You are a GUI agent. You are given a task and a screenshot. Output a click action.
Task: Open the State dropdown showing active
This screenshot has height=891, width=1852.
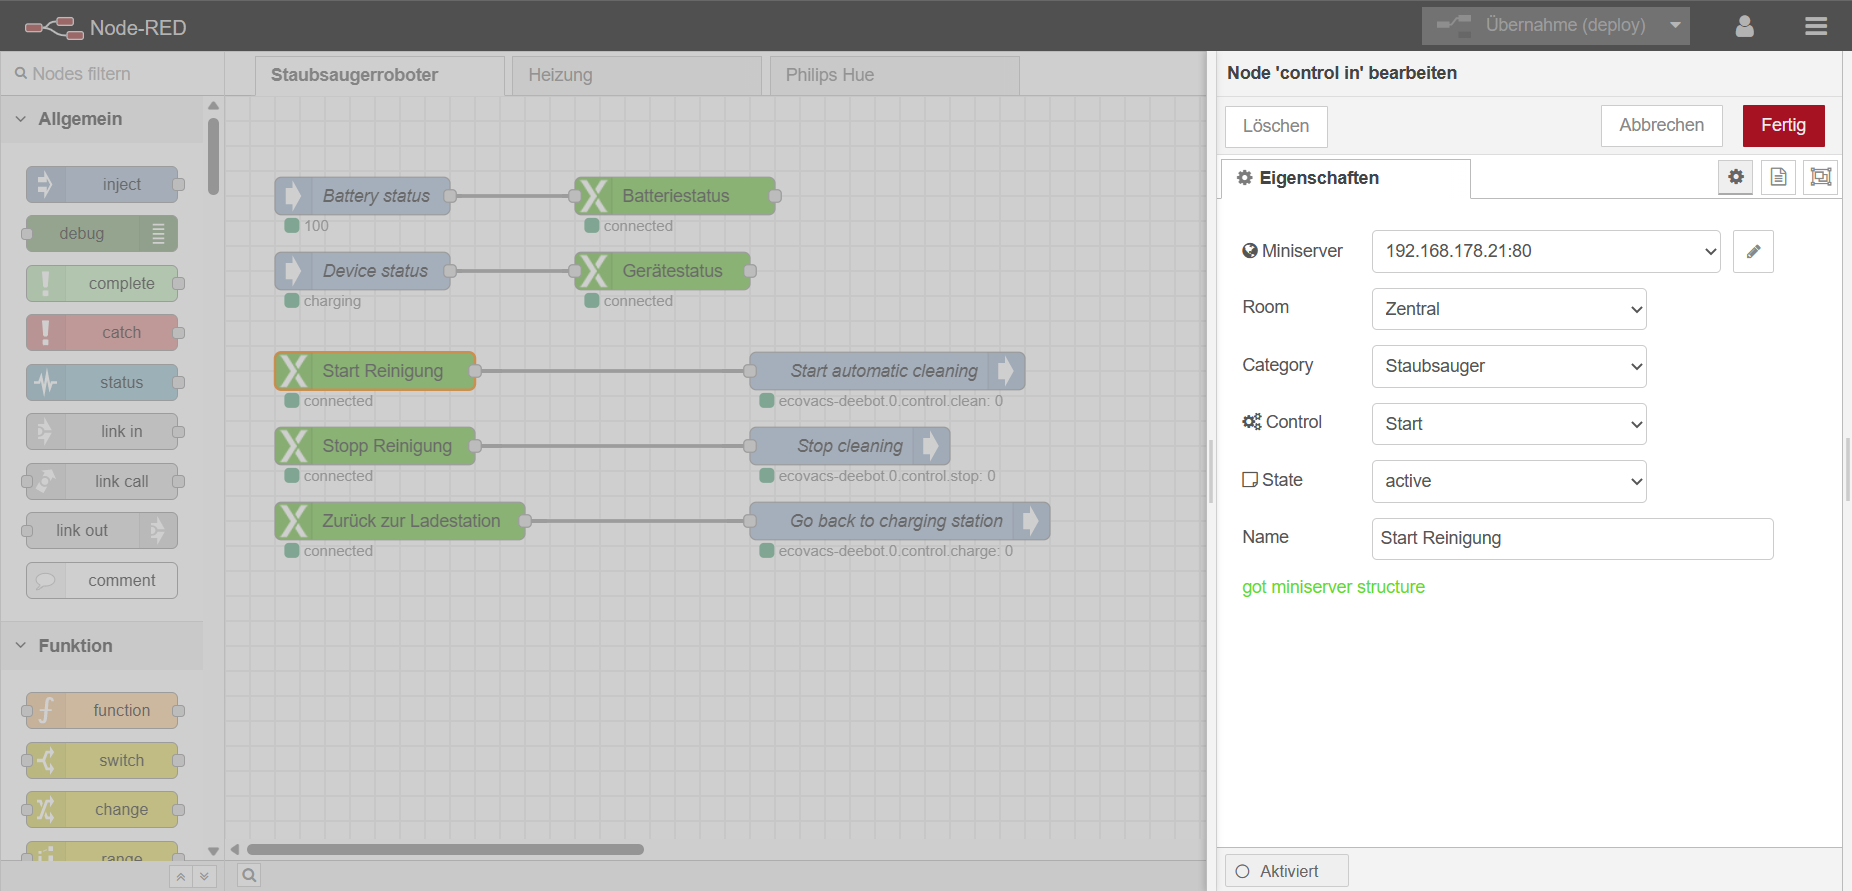pyautogui.click(x=1508, y=481)
